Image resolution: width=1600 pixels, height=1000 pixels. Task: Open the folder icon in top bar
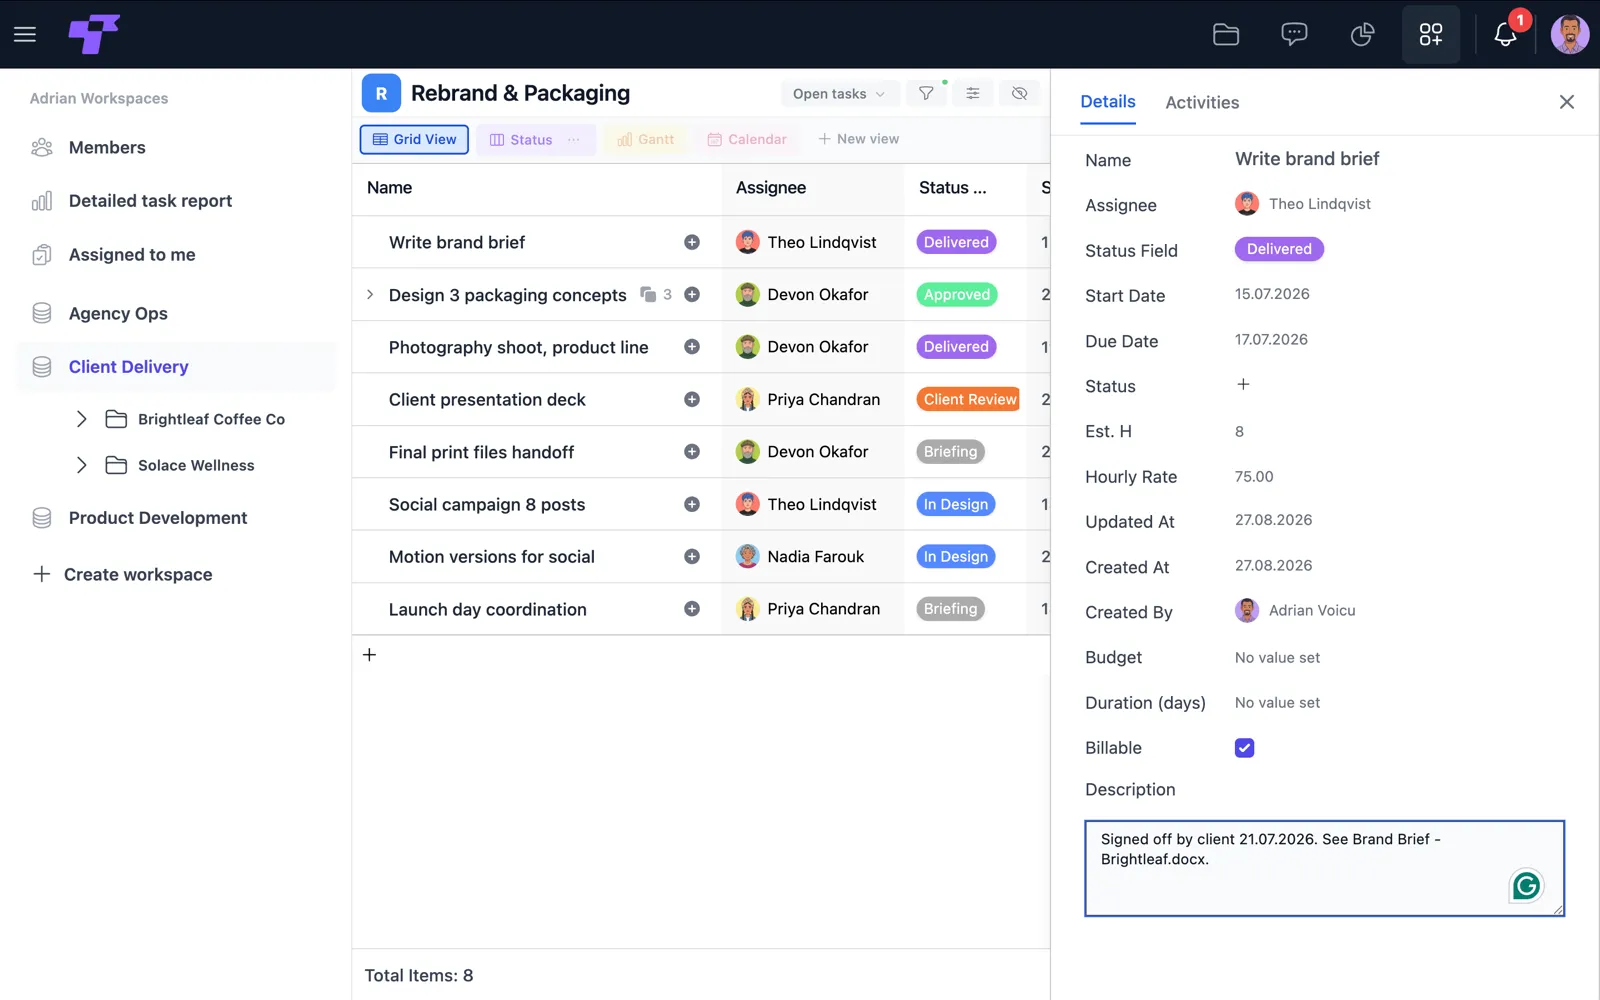click(x=1226, y=35)
